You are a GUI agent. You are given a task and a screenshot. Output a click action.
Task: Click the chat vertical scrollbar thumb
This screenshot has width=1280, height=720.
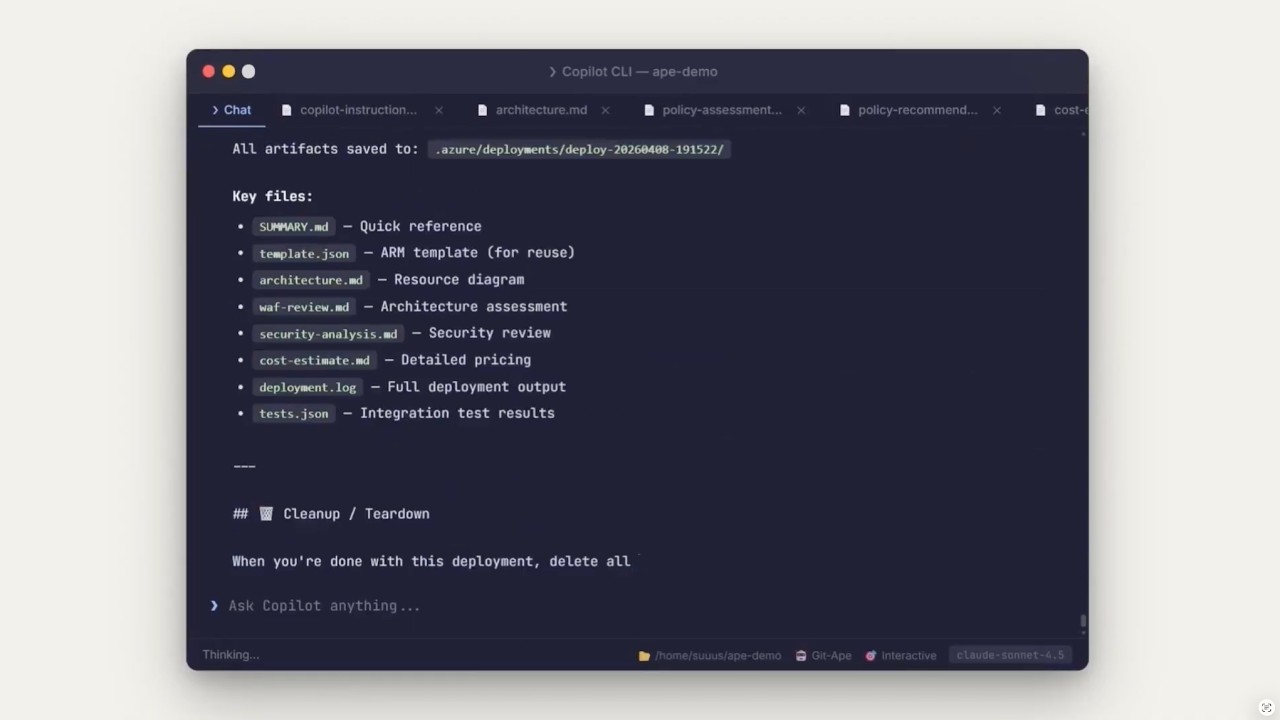[1083, 621]
